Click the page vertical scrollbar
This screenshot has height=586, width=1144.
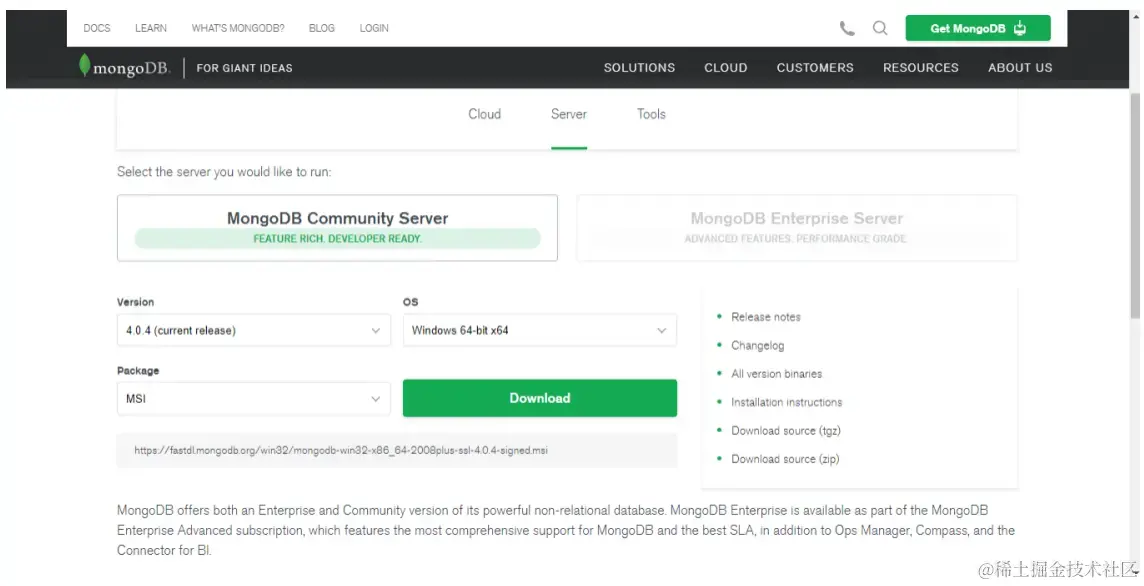pos(1135,204)
